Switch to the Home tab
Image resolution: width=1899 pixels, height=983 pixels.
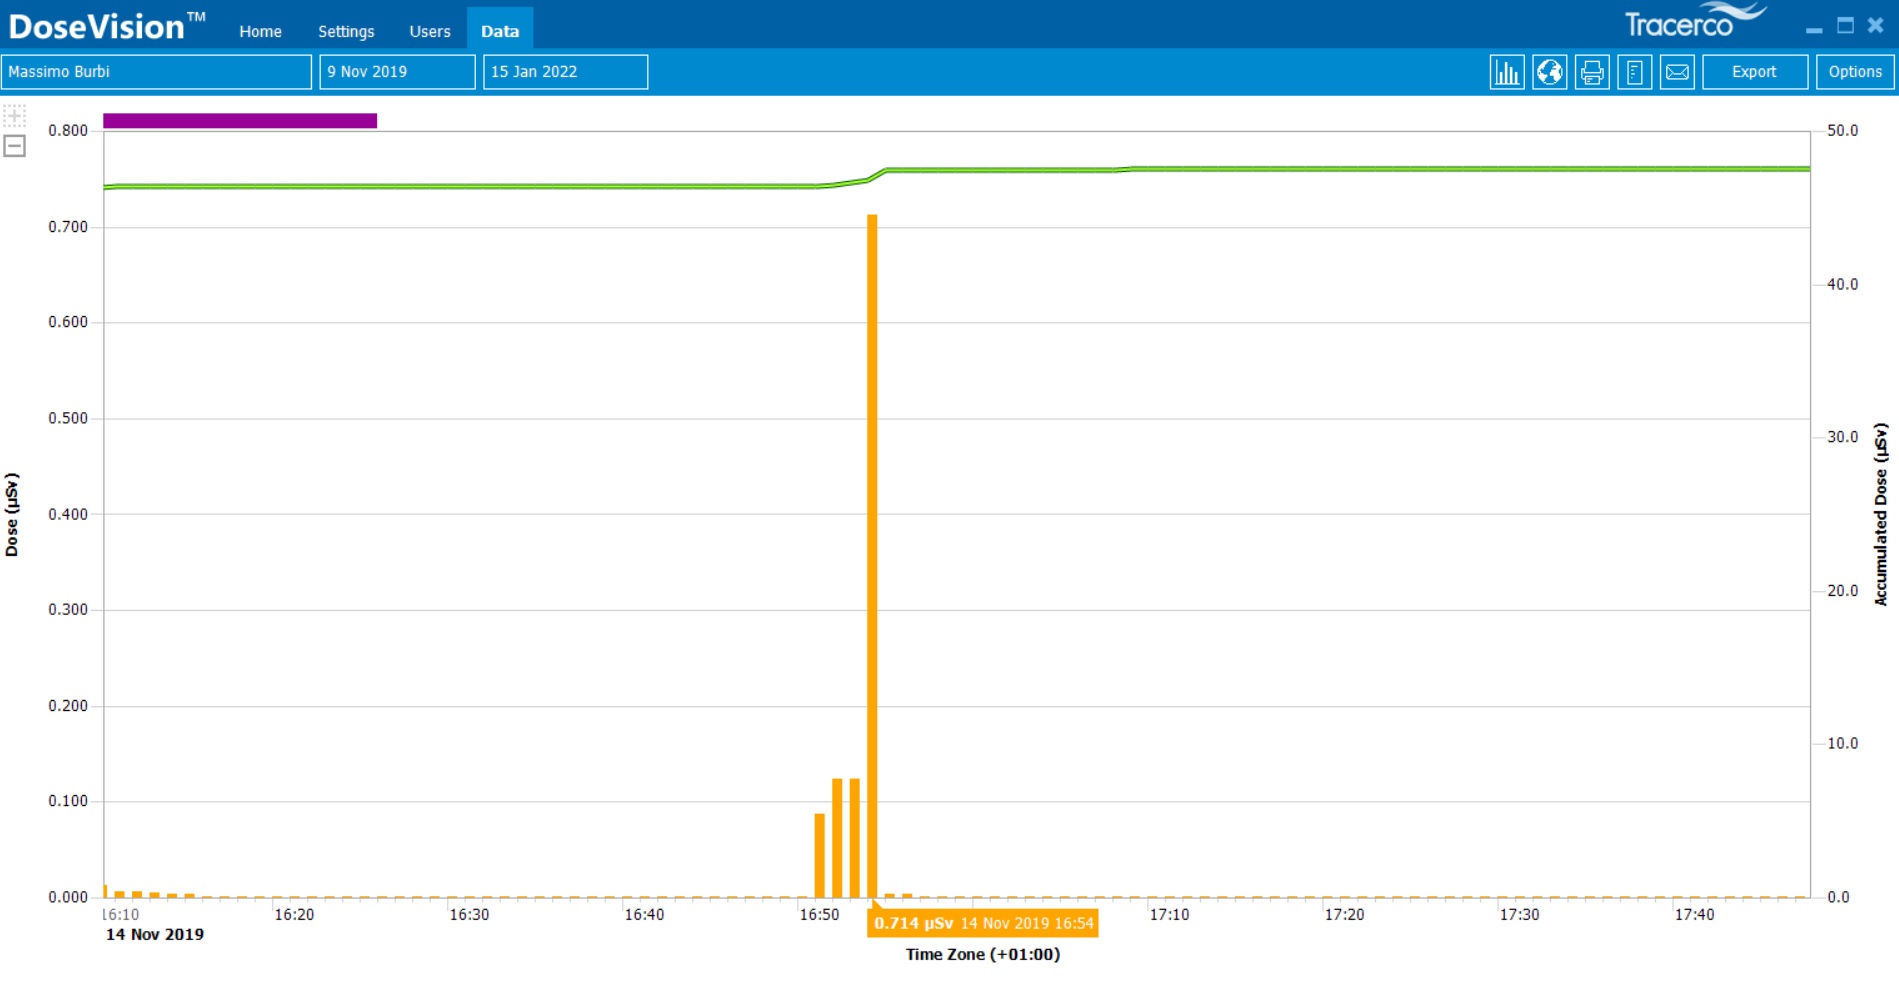click(260, 31)
